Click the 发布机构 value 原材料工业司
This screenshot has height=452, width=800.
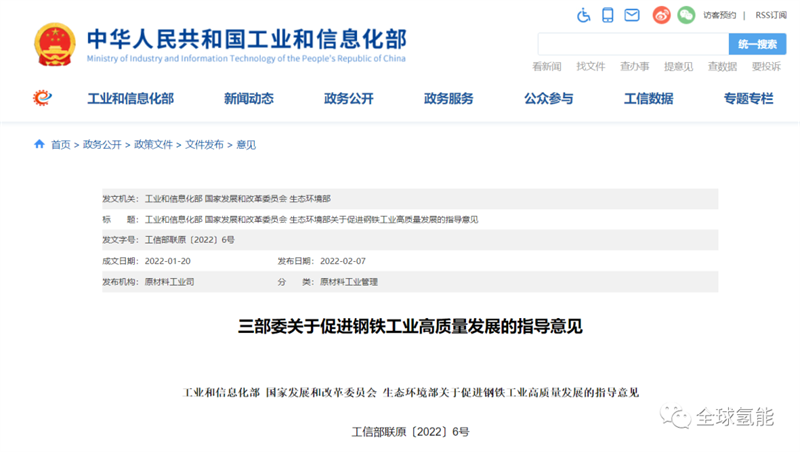[x=169, y=282]
